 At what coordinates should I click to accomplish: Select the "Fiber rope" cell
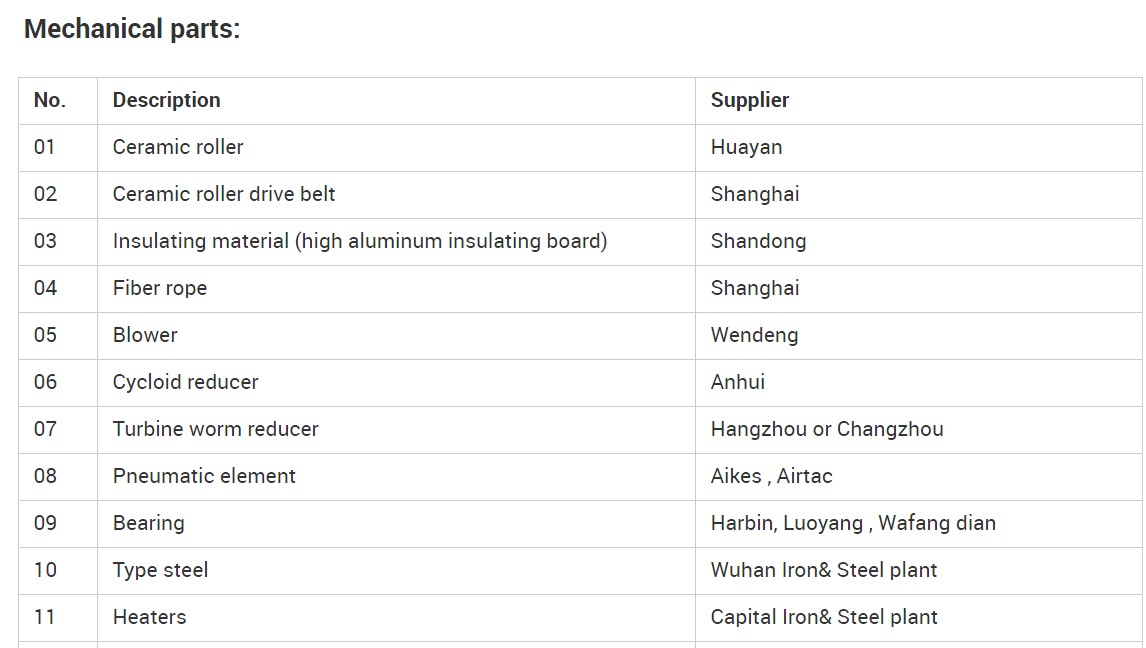point(160,288)
